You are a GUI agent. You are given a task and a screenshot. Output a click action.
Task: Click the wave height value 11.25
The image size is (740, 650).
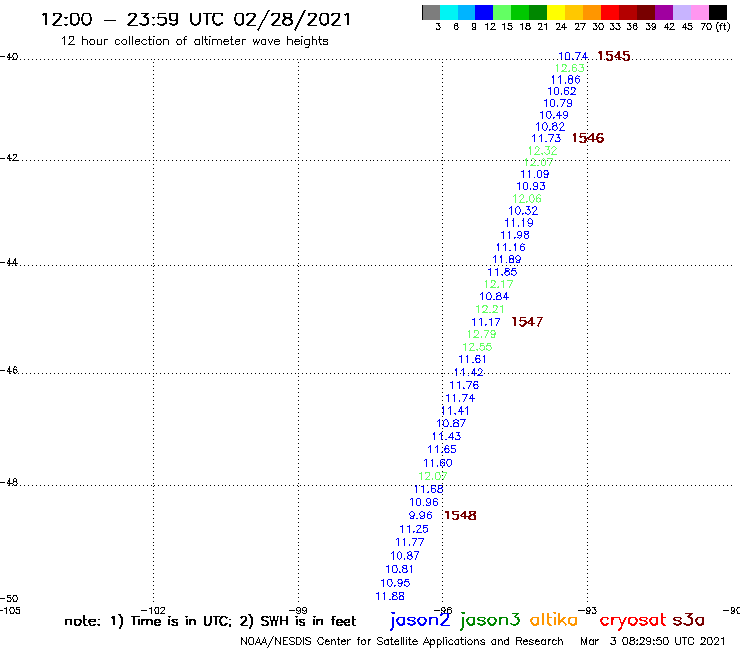[x=414, y=529]
